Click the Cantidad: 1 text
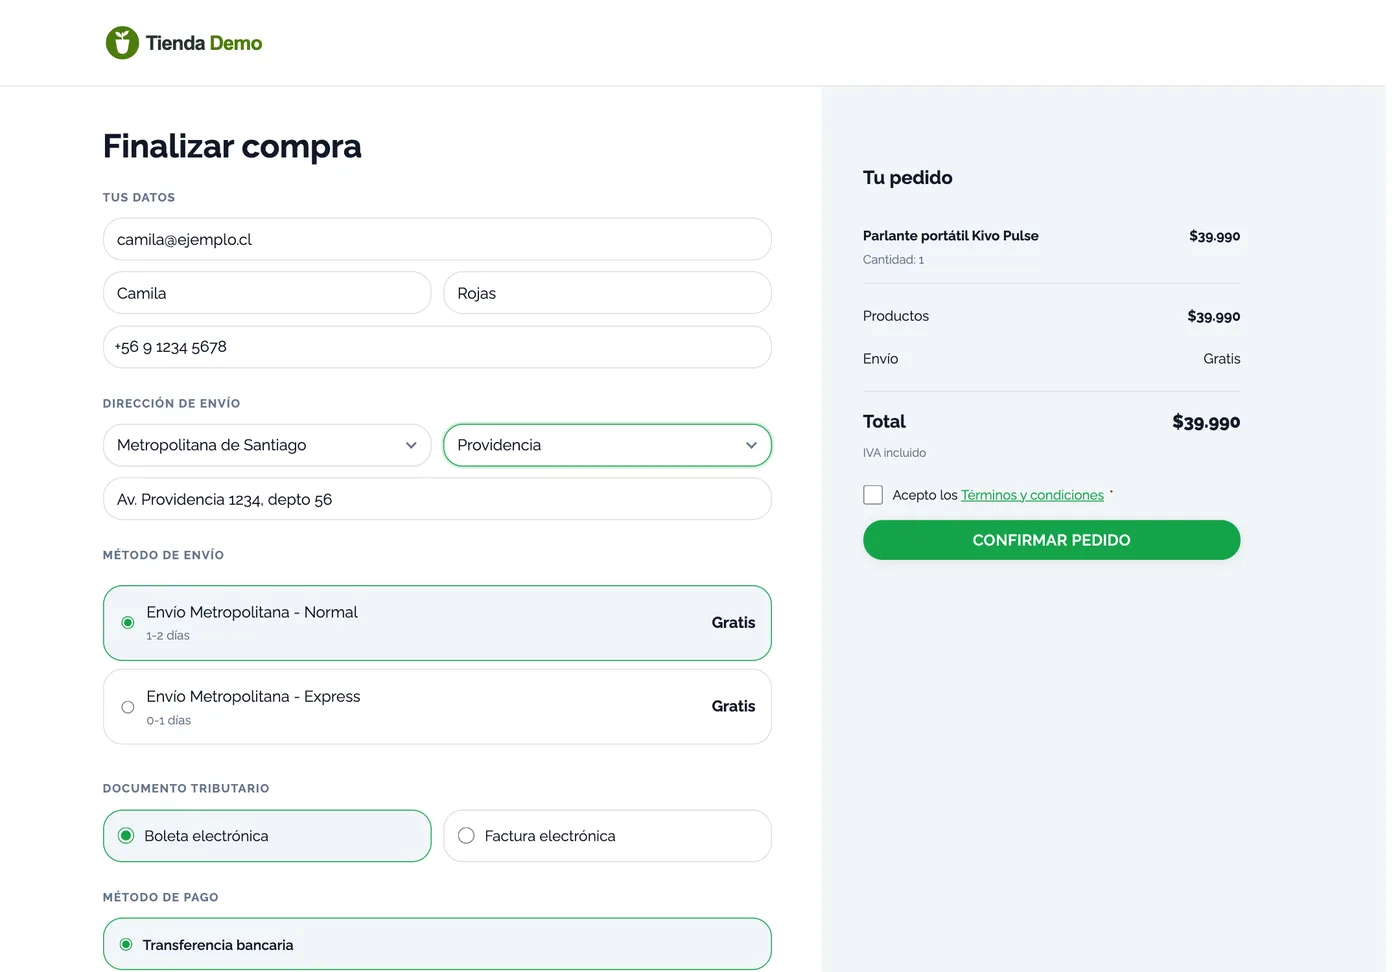 893,260
